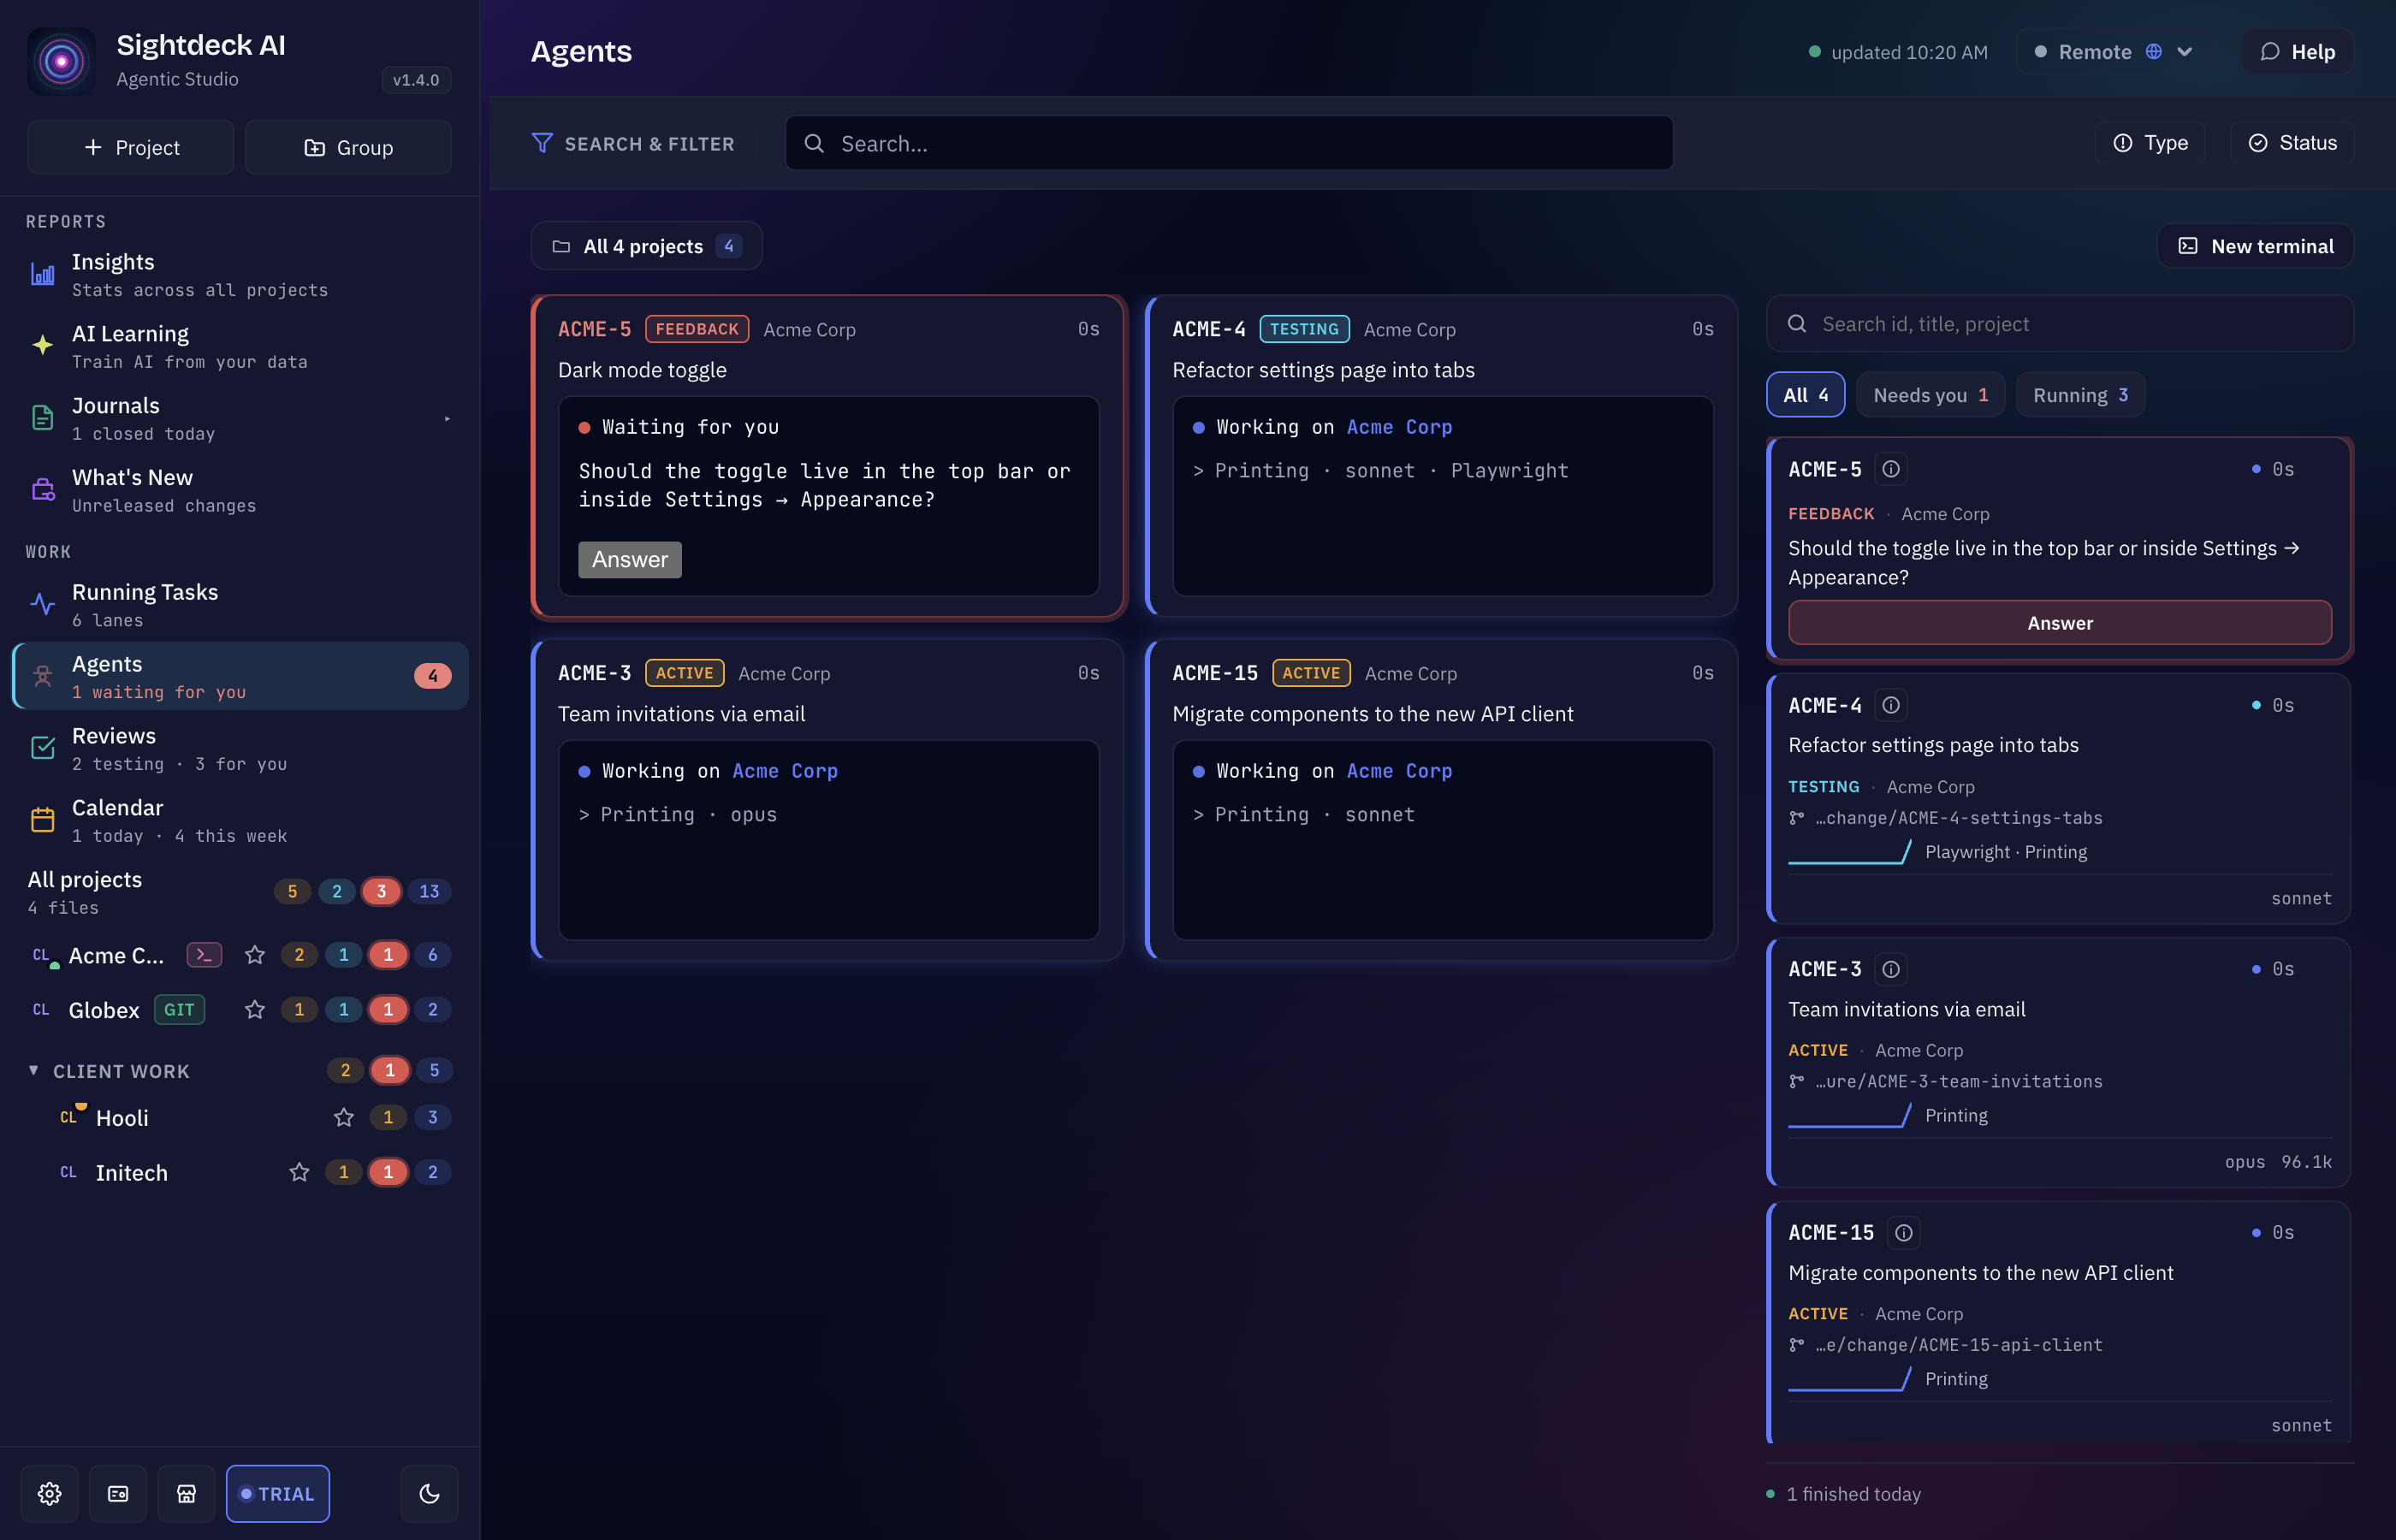Open Reviews in sidebar
Screen dimensions: 2396x1540
[240, 749]
